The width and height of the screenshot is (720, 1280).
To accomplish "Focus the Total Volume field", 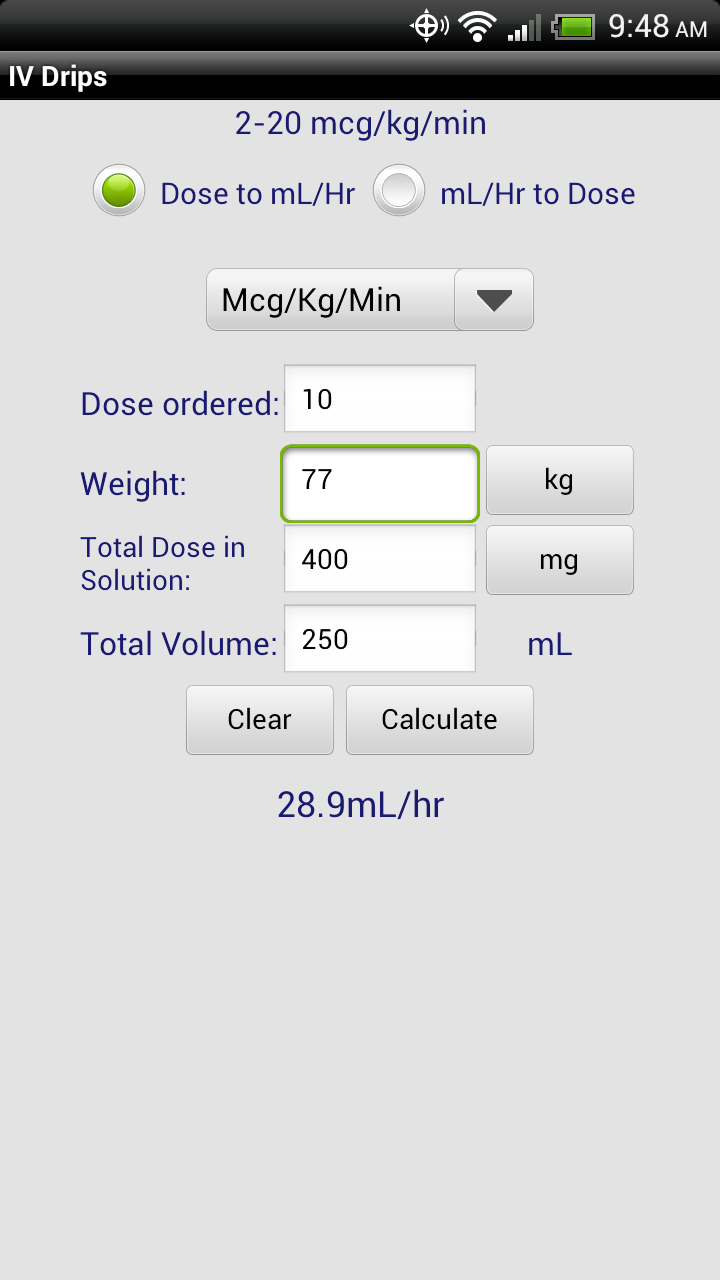I will click(x=380, y=639).
